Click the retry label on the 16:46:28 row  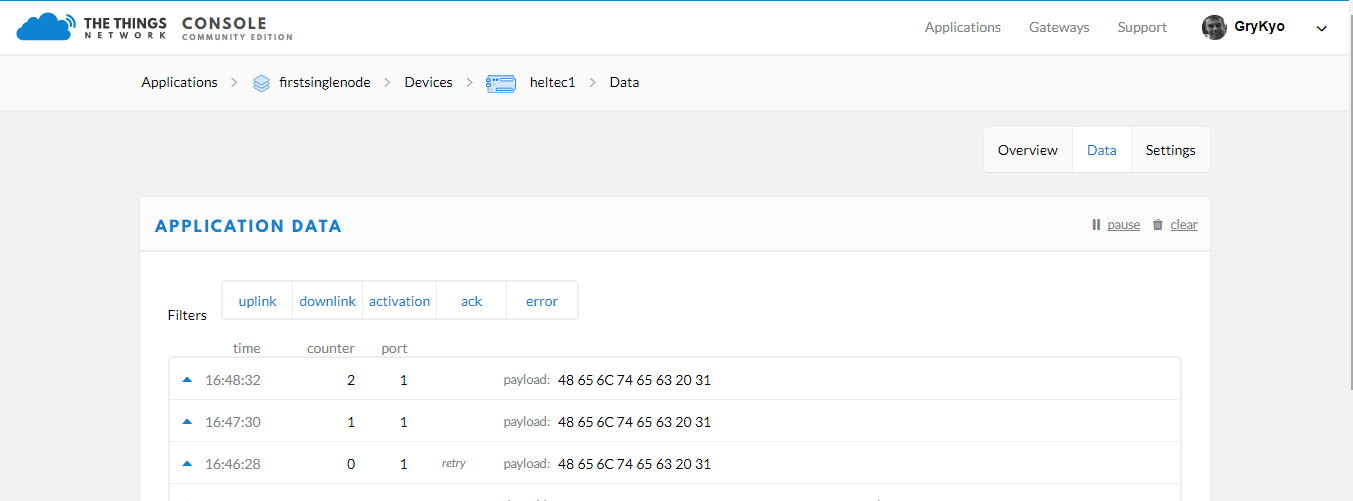[x=454, y=464]
